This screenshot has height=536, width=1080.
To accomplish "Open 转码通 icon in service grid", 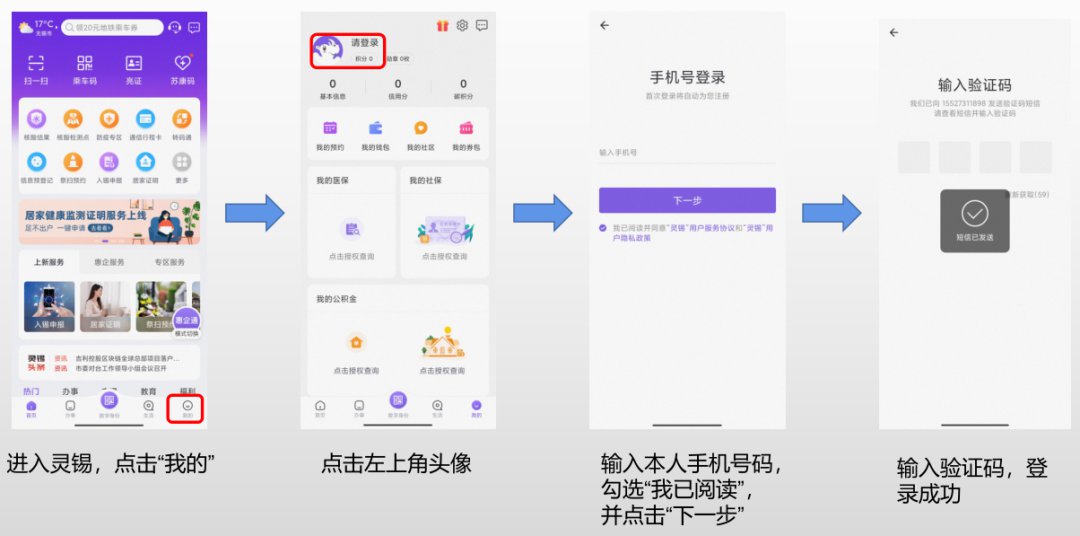I will [182, 119].
